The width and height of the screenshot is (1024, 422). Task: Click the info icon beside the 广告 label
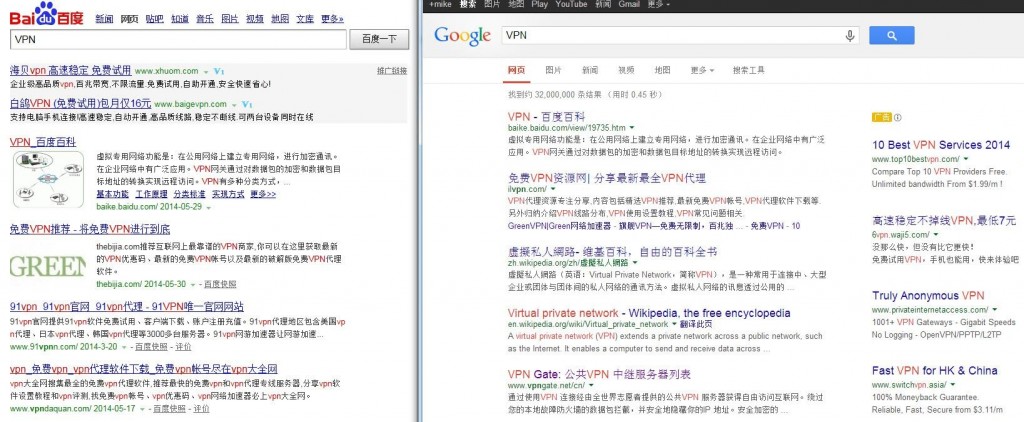pos(897,118)
